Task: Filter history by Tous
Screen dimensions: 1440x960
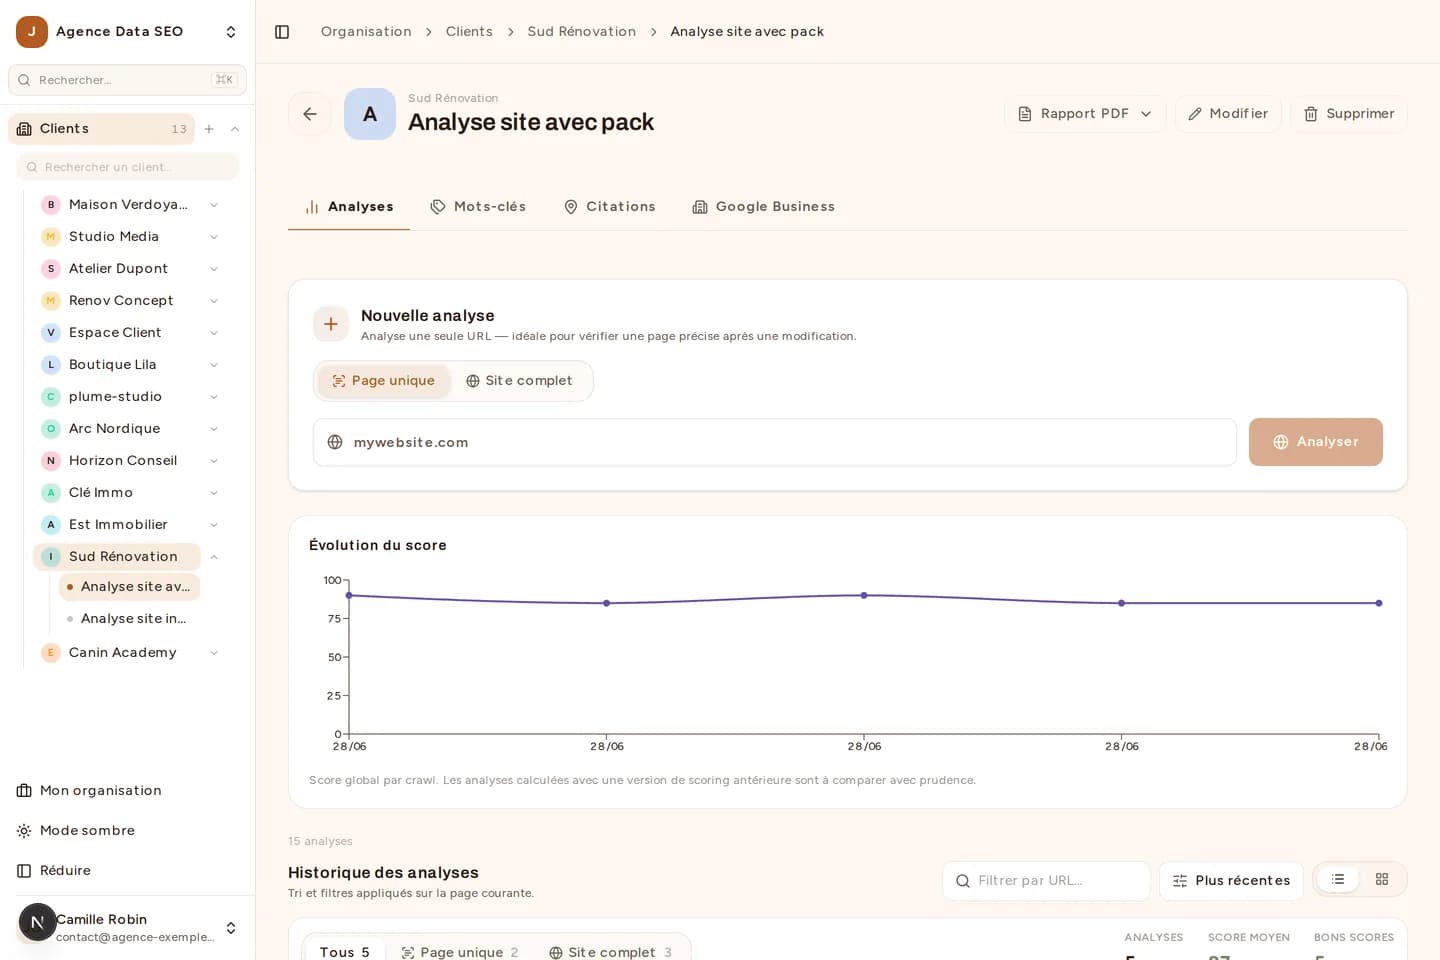Action: coord(344,952)
